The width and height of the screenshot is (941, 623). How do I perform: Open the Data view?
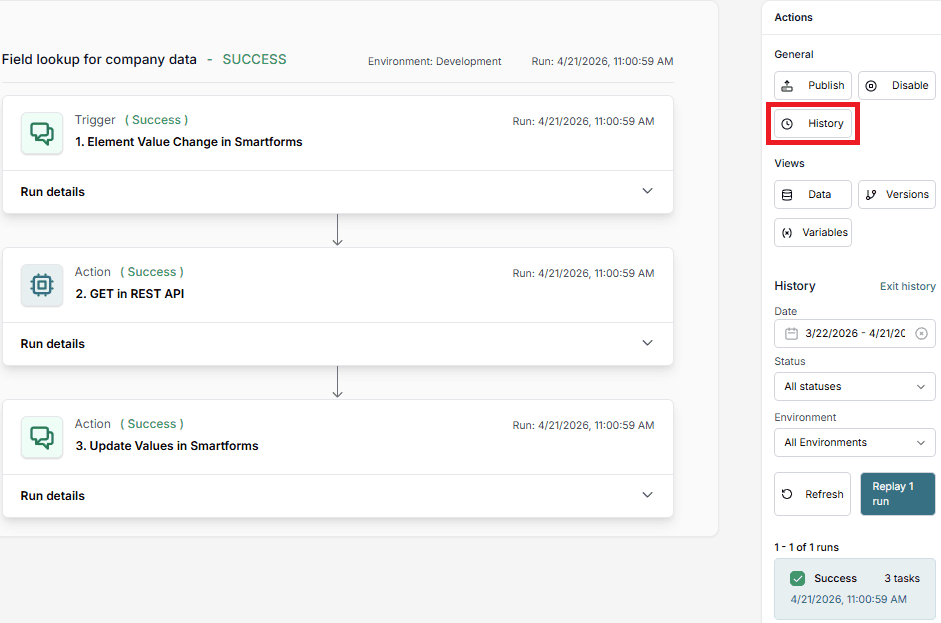813,194
